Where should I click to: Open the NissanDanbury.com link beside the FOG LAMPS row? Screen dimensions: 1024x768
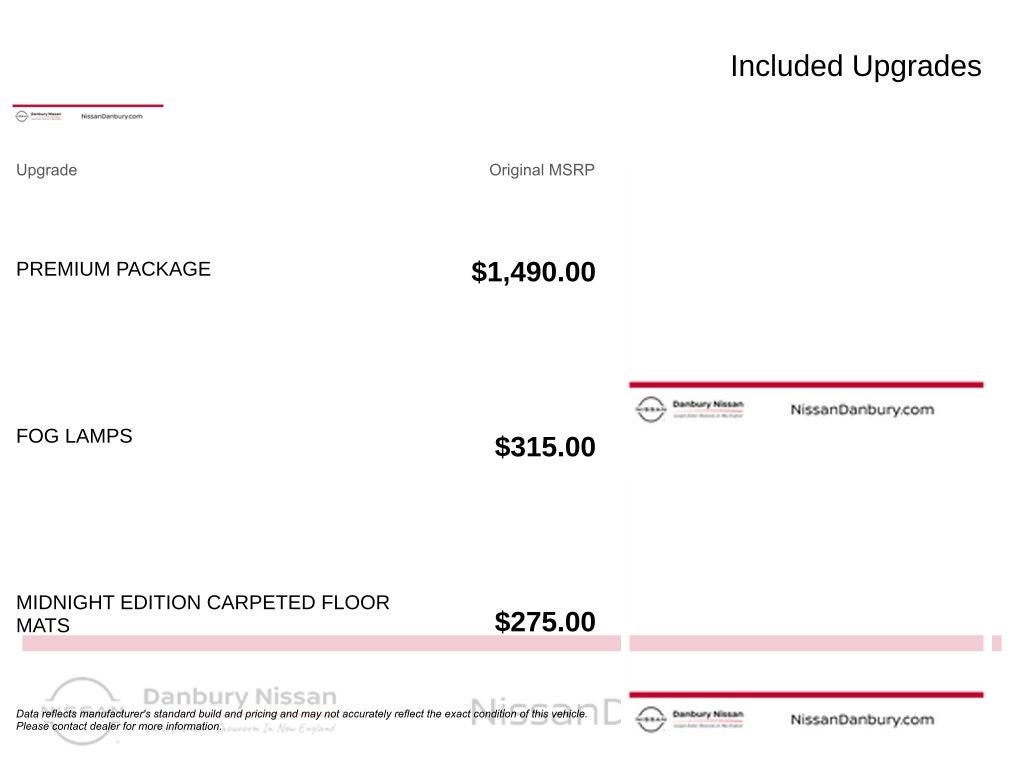pos(862,409)
